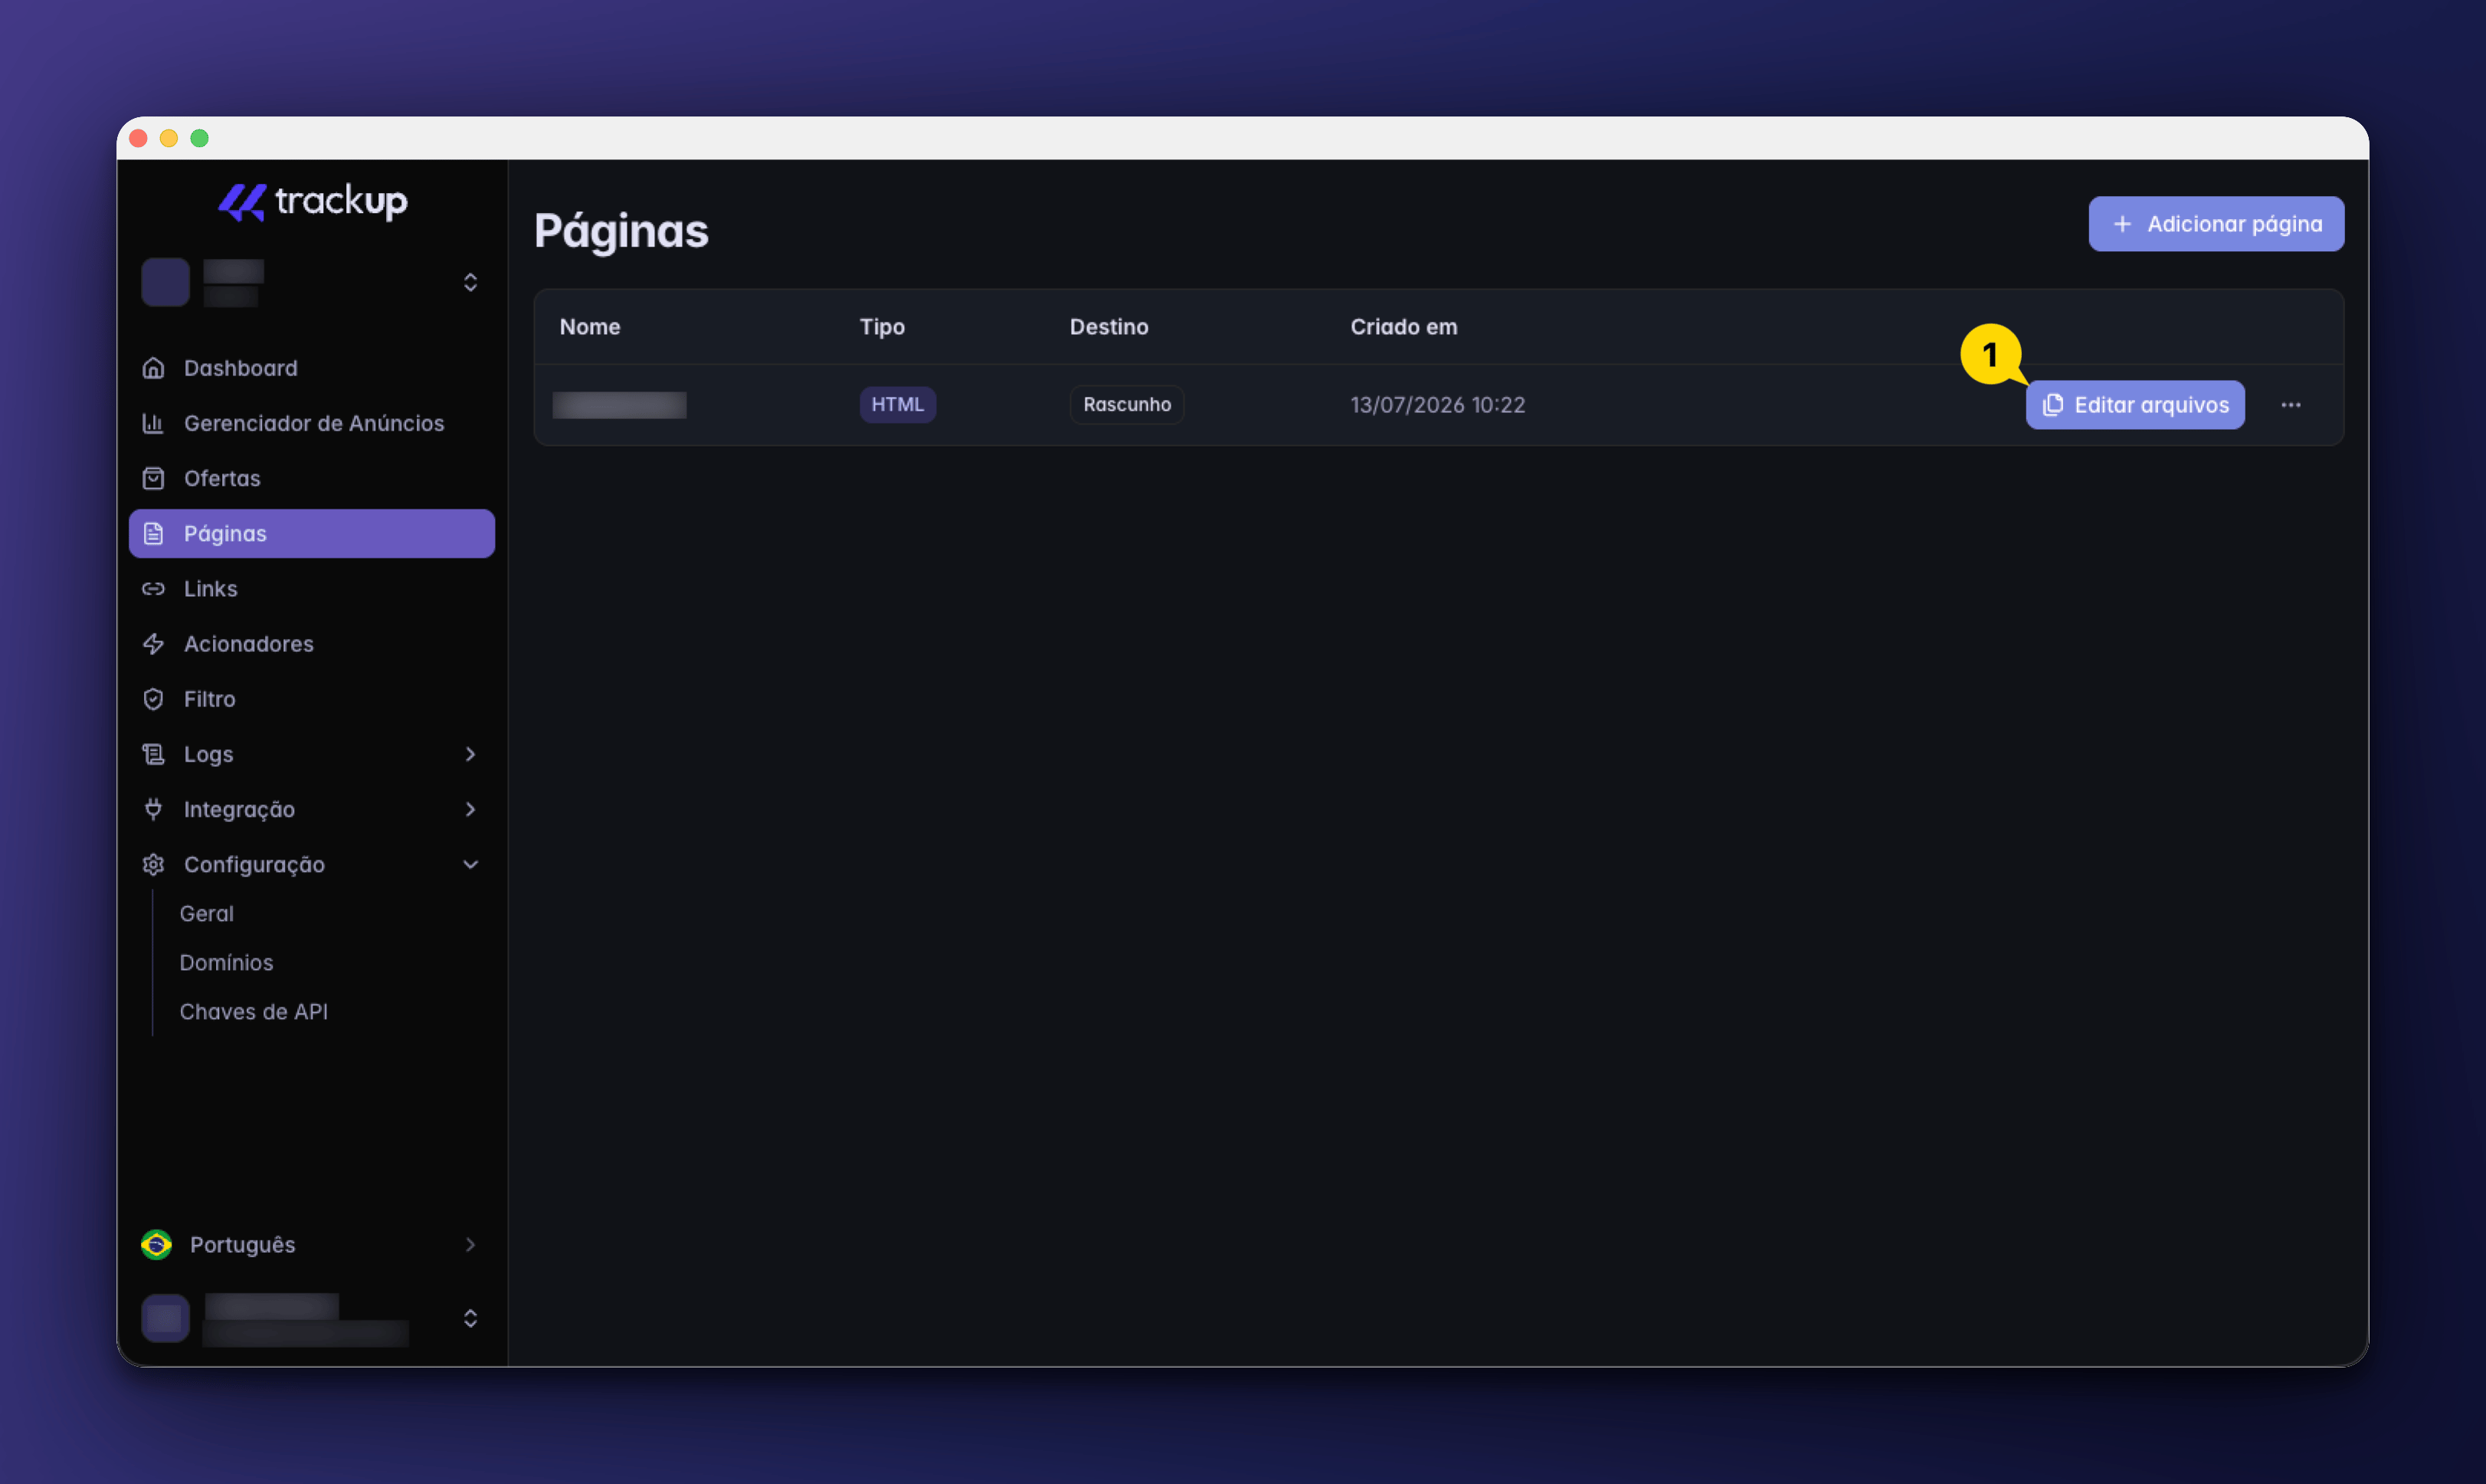Viewport: 2486px width, 1484px height.
Task: Expand the Integração submenu chevron
Action: click(470, 808)
